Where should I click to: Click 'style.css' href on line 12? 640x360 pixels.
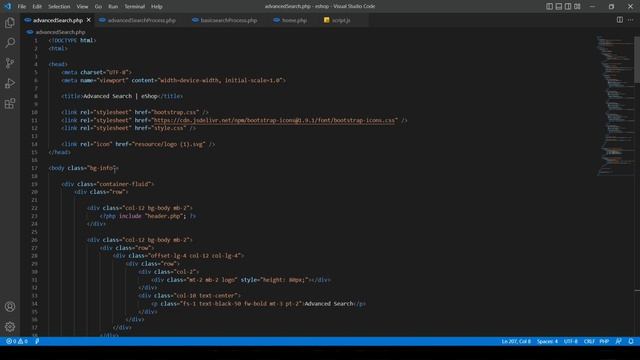169,128
